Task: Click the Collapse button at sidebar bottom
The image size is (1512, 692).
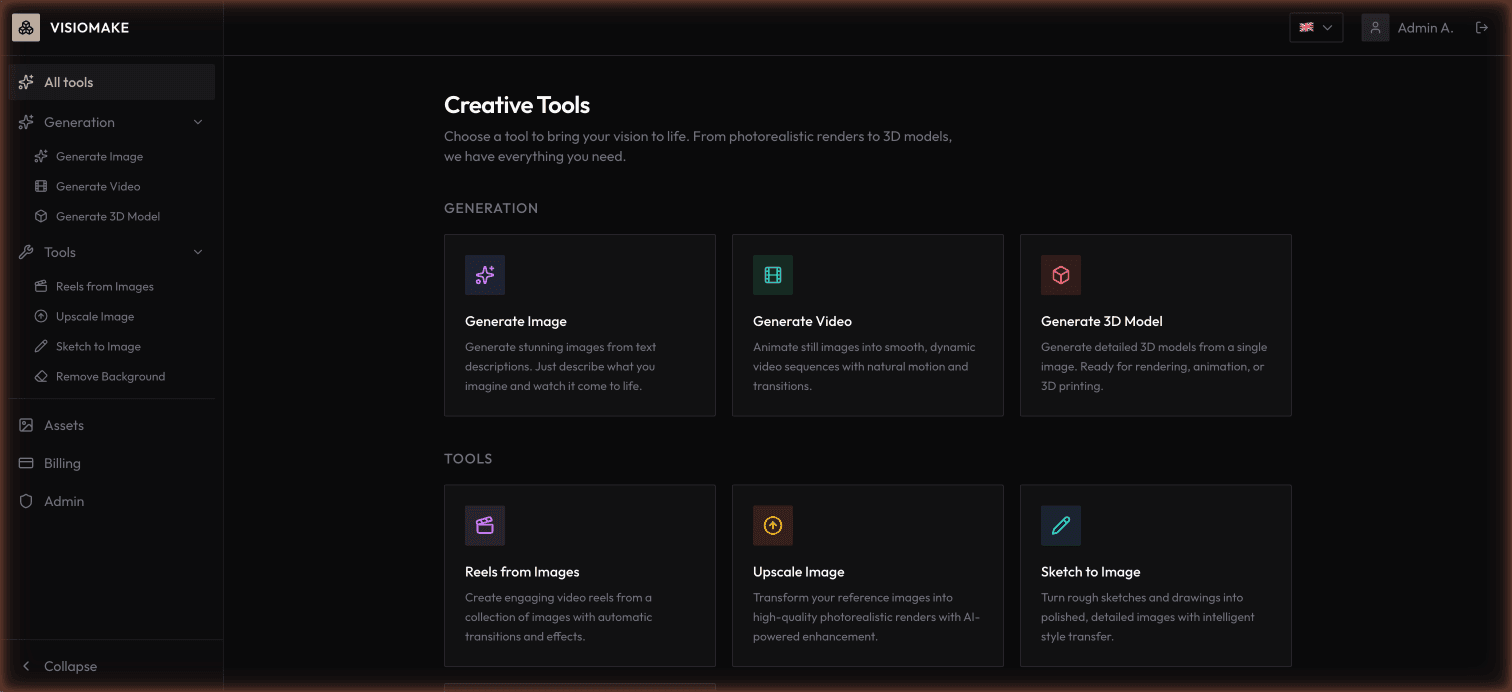Action: pos(61,665)
